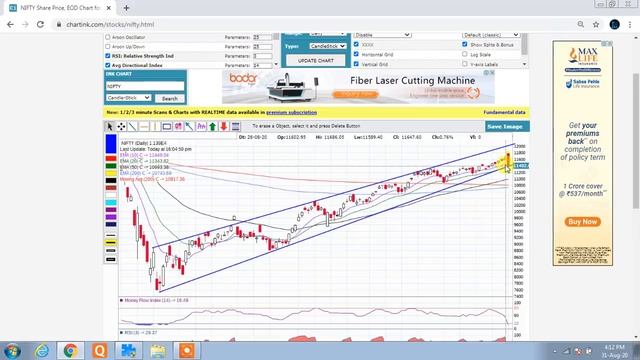Select the move/pan crosshair tool
Screen dimensions: 640x360
coord(121,127)
